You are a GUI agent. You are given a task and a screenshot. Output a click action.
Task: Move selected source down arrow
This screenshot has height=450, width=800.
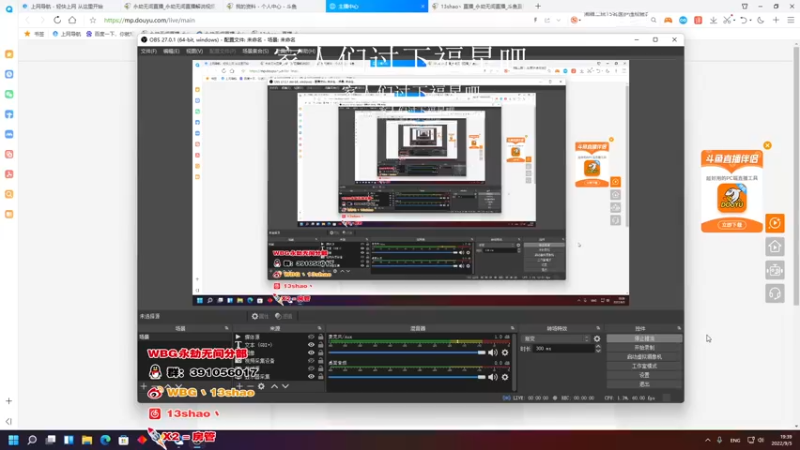285,386
